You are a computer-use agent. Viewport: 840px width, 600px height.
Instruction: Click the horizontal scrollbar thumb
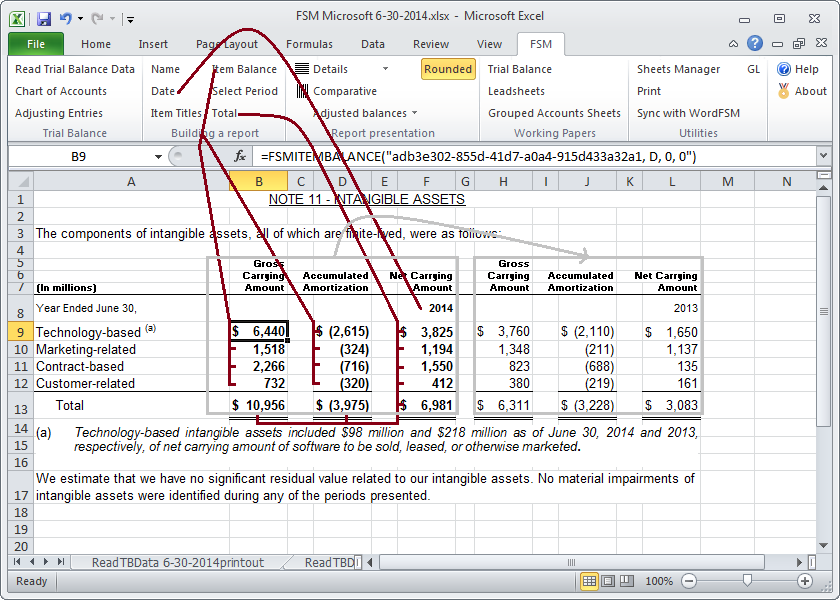coord(572,562)
